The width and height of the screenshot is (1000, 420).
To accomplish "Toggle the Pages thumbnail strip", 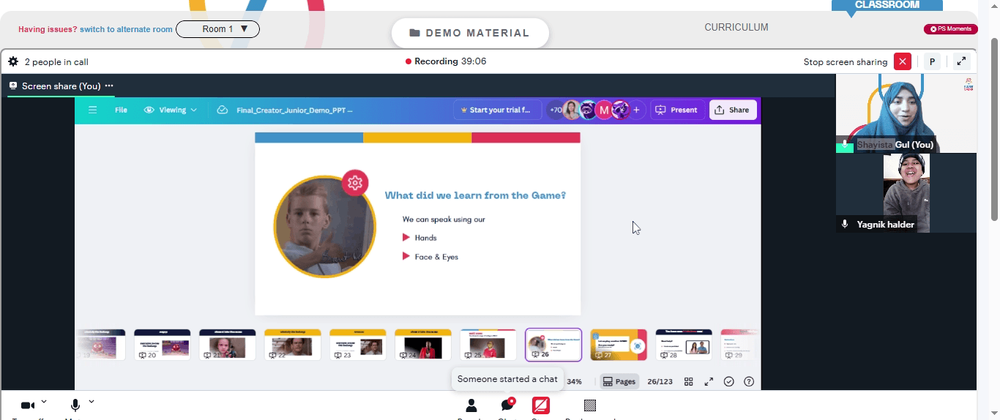I will (619, 381).
